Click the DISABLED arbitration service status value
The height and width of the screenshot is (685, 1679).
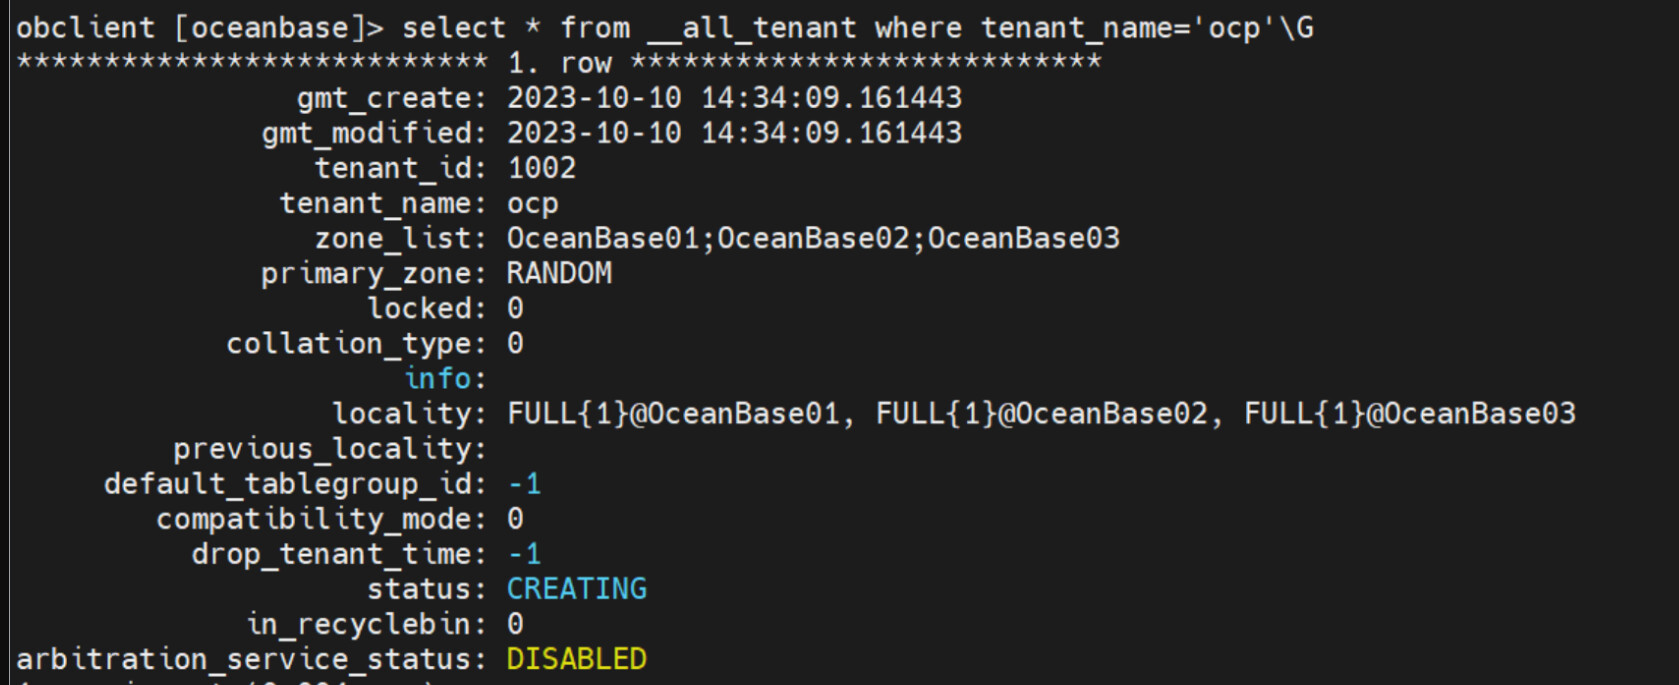coord(577,659)
